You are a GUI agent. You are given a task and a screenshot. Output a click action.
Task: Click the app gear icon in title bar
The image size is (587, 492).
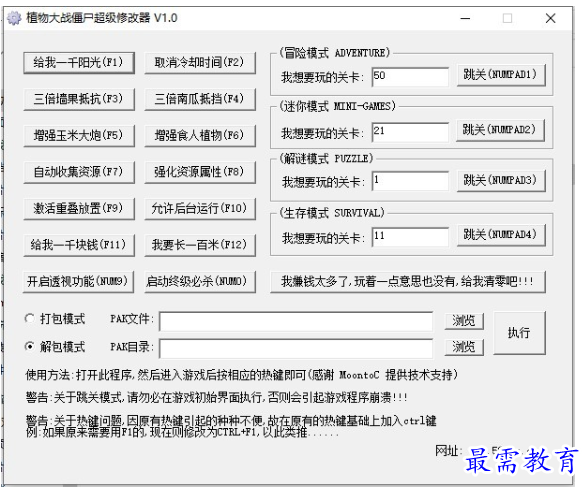[x=14, y=18]
